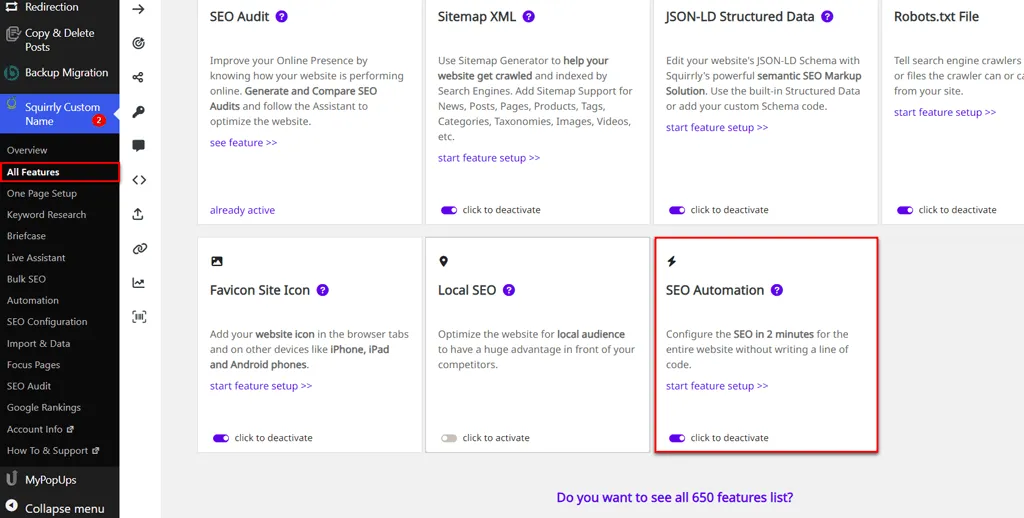Image resolution: width=1024 pixels, height=518 pixels.
Task: Open Focus Pages
Action: pyautogui.click(x=33, y=364)
